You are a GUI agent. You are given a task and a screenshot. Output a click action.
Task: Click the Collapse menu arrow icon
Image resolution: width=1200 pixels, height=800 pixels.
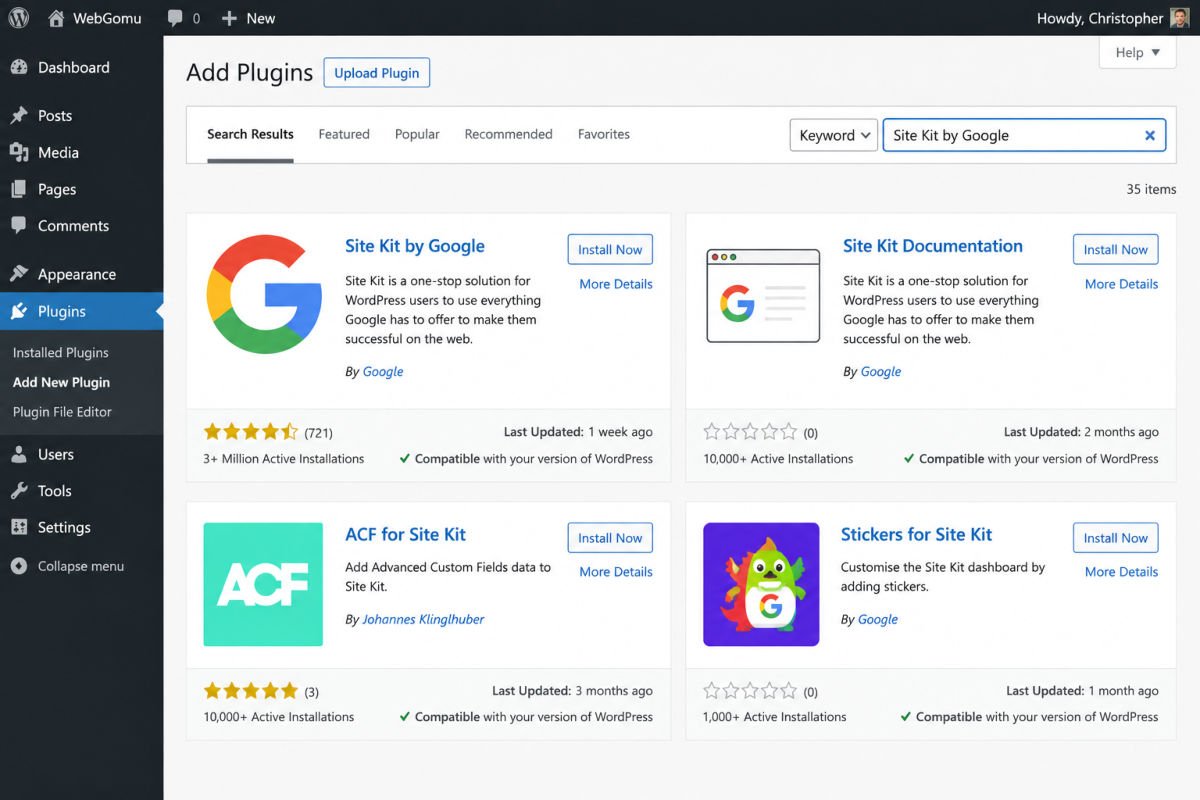pos(18,566)
